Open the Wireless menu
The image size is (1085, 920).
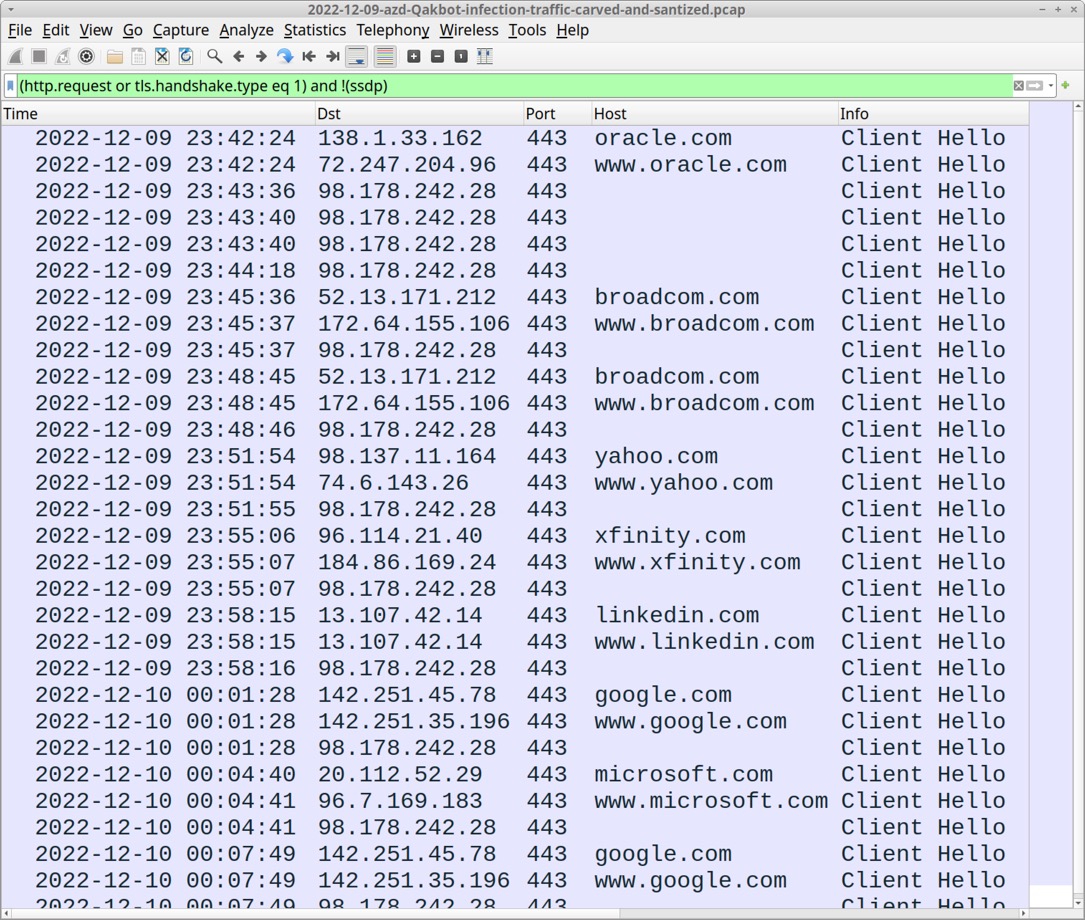(468, 30)
